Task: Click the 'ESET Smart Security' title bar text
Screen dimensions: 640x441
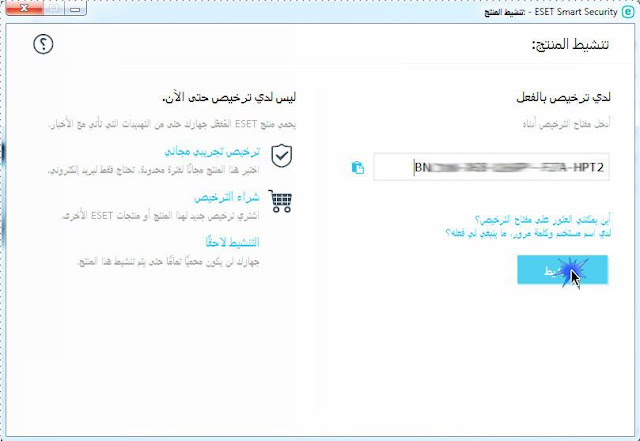Action: tap(576, 12)
